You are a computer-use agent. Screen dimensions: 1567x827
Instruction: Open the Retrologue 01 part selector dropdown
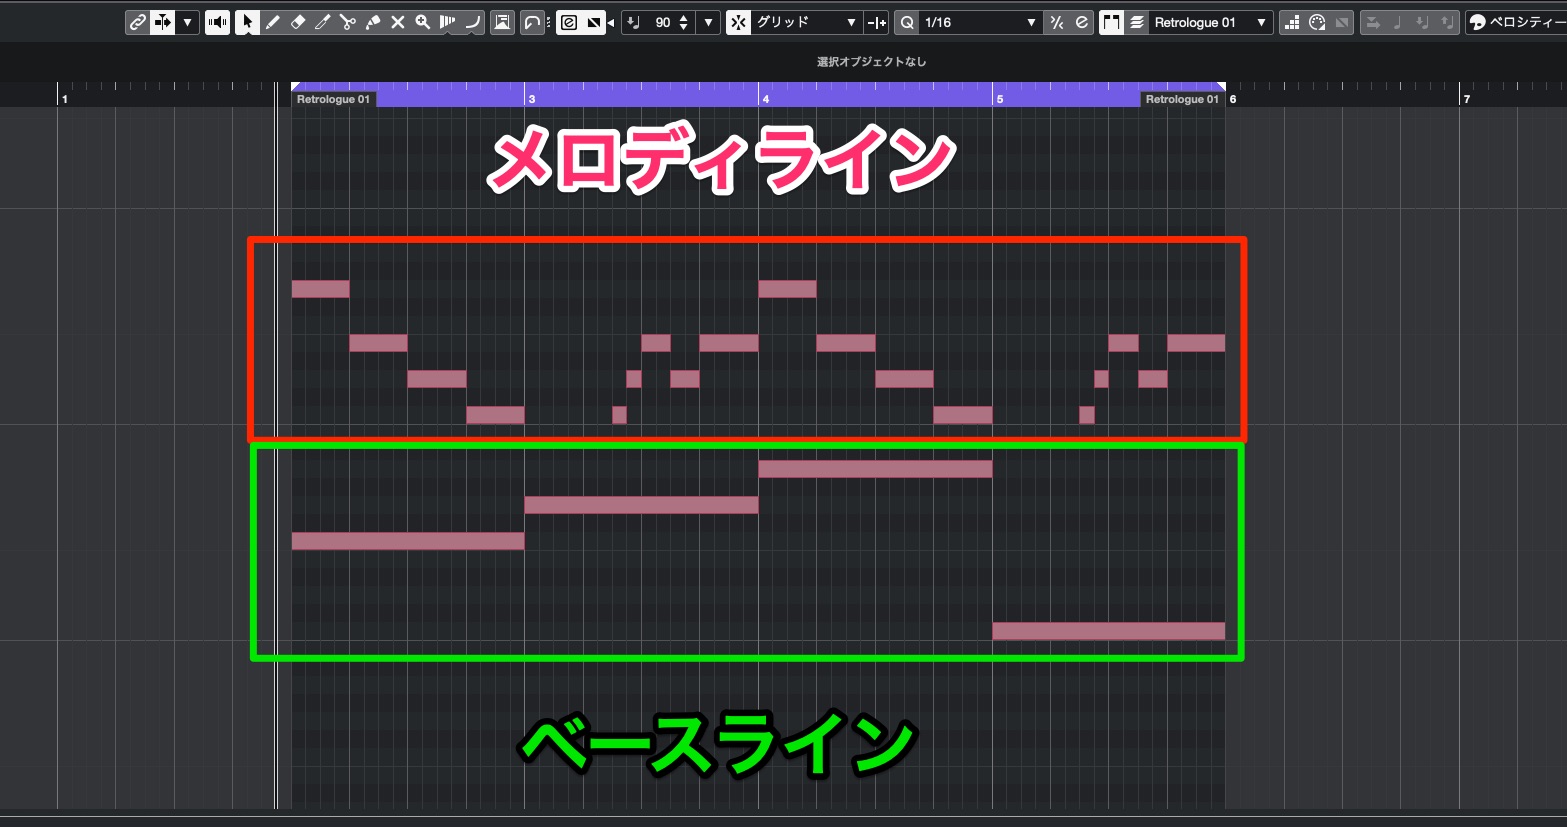pyautogui.click(x=1211, y=22)
